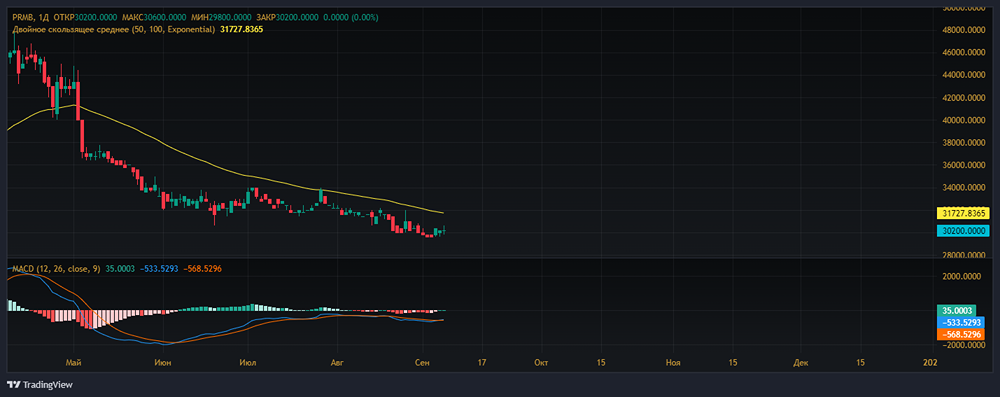1000x397 pixels.
Task: Click the 28000.0000 price scale label
Action: [963, 255]
